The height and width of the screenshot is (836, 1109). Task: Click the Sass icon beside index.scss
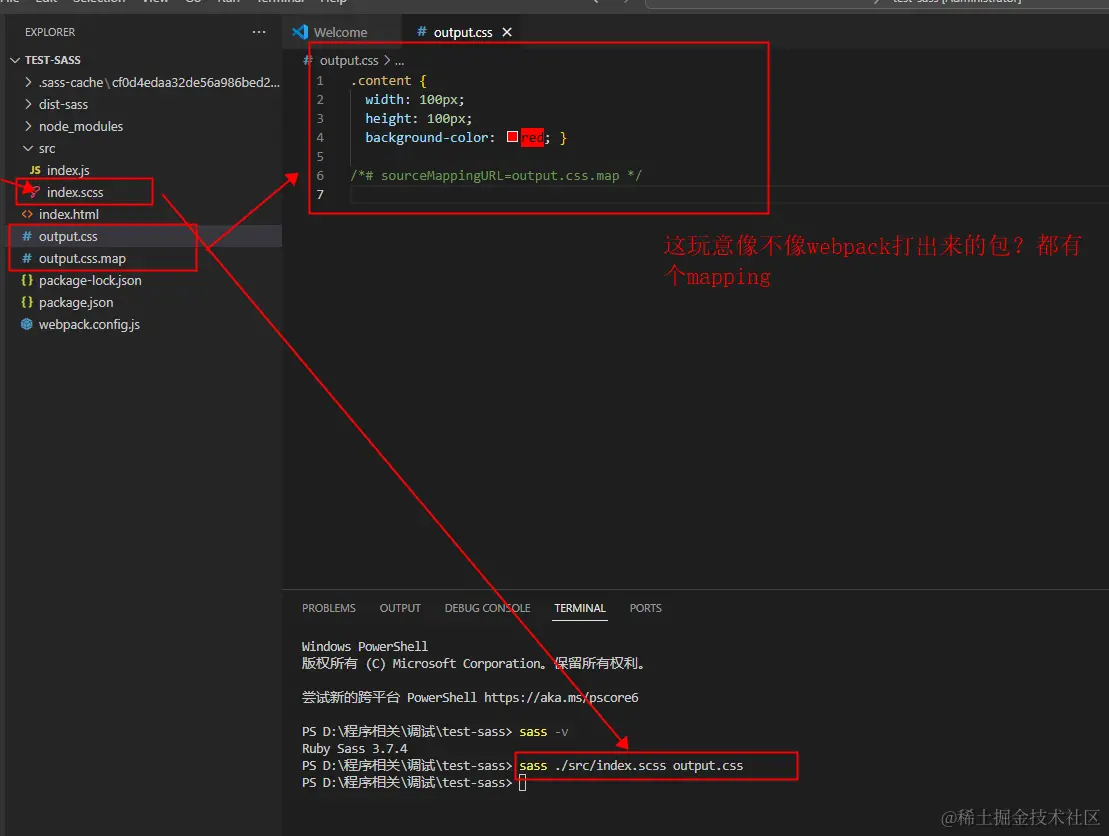coord(34,192)
